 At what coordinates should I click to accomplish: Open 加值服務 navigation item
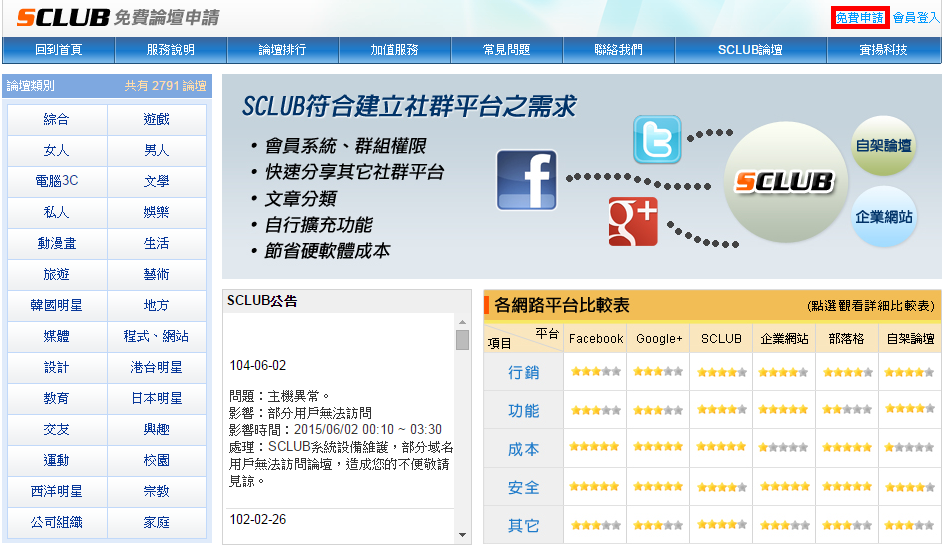click(394, 50)
